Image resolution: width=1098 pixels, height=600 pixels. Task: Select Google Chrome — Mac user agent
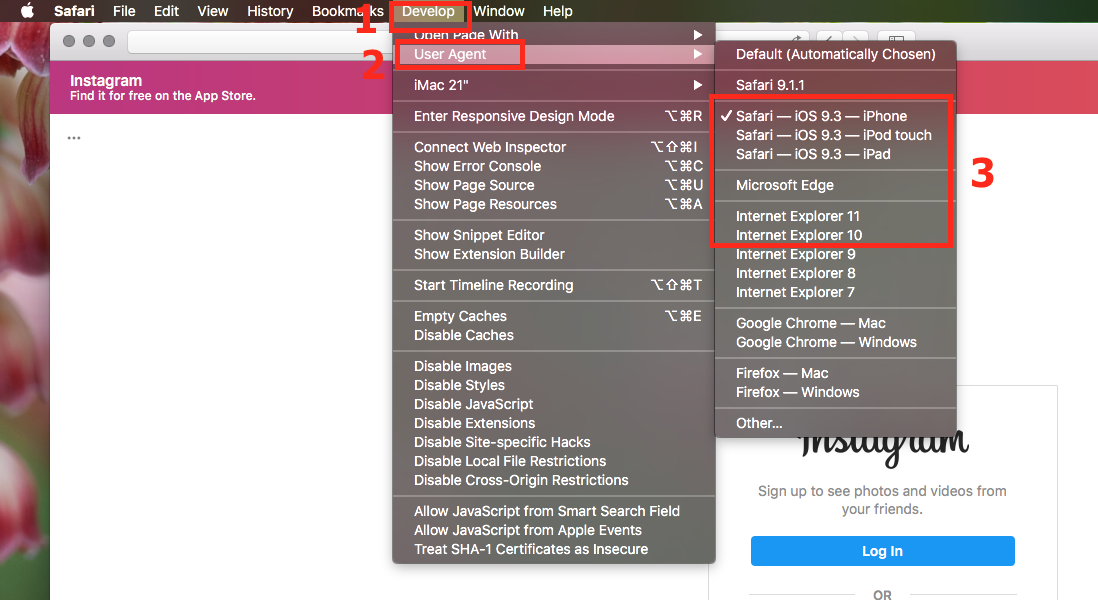835,323
